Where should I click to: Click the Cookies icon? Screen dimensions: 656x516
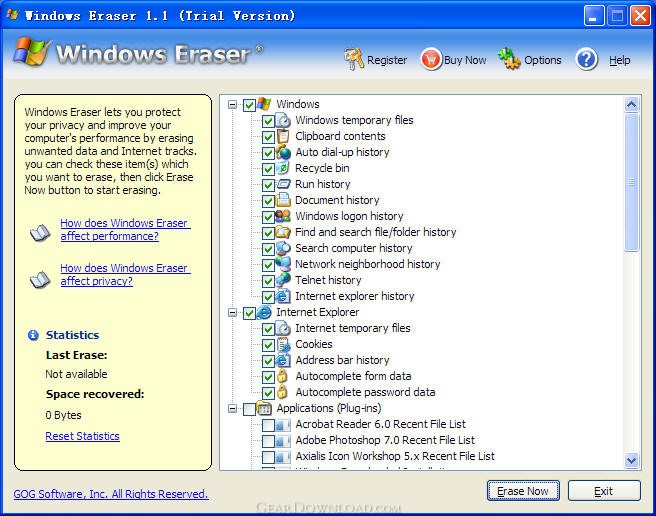(283, 344)
